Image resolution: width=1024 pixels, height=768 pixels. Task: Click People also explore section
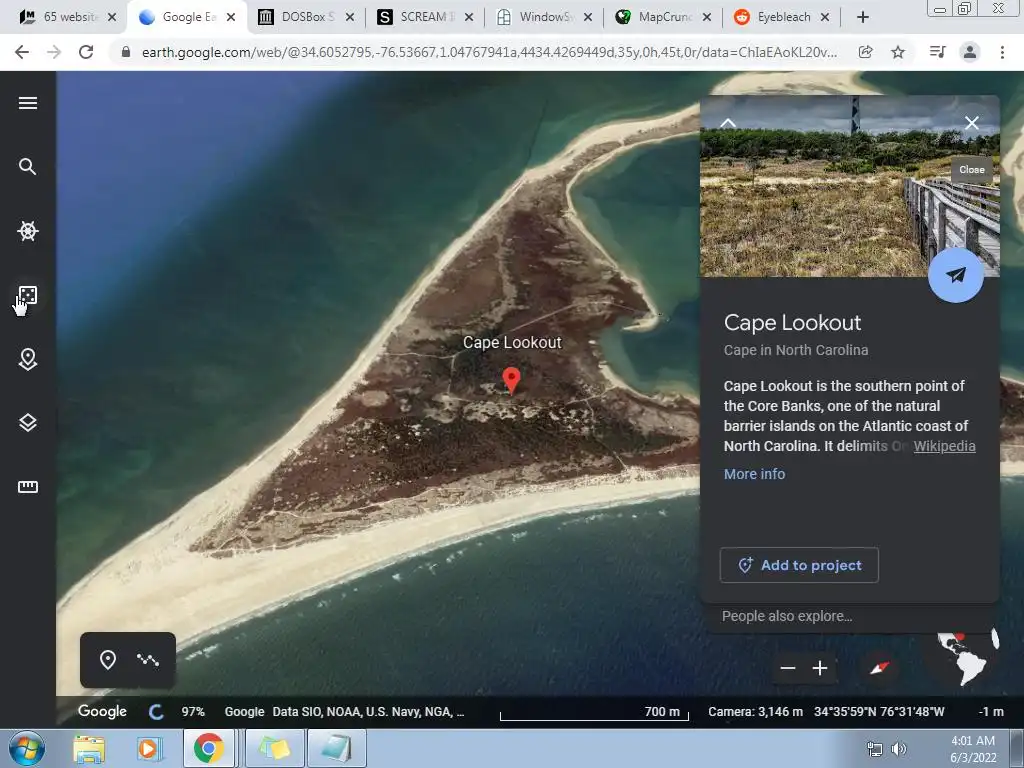787,616
